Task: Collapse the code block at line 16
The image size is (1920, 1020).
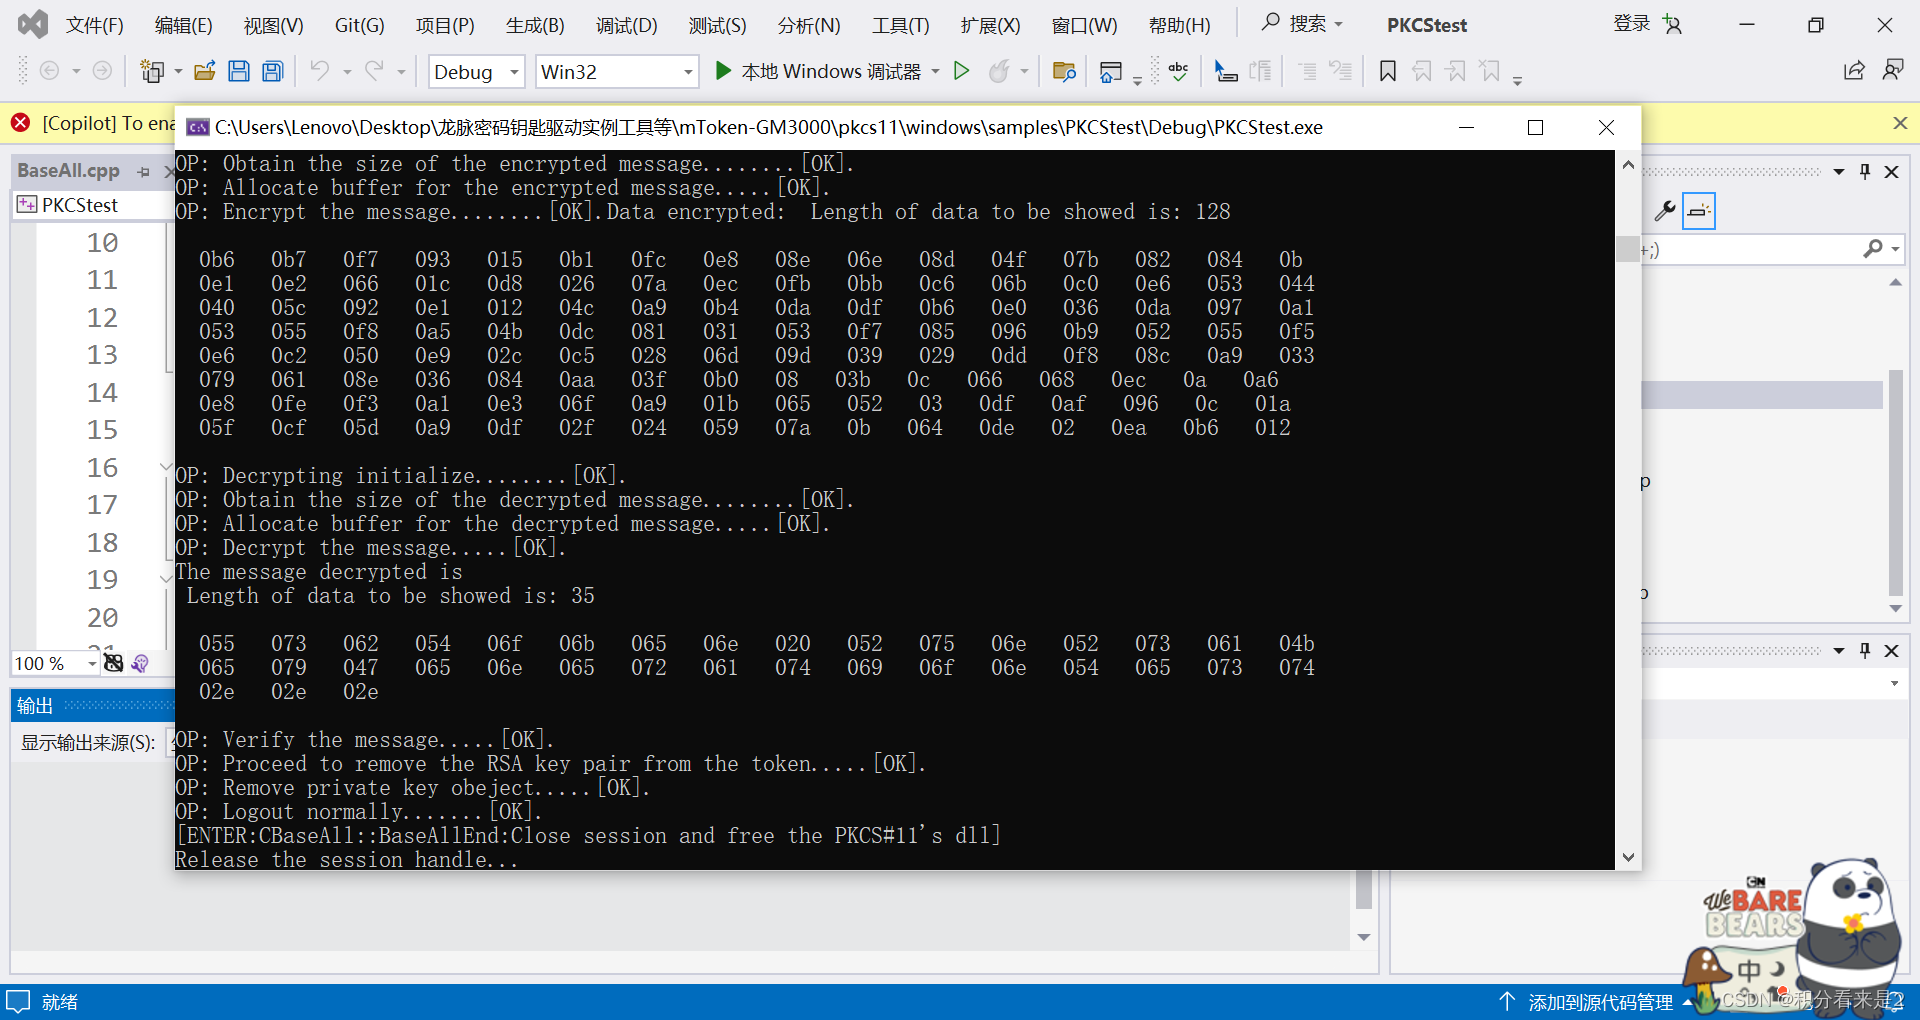Action: pos(165,467)
